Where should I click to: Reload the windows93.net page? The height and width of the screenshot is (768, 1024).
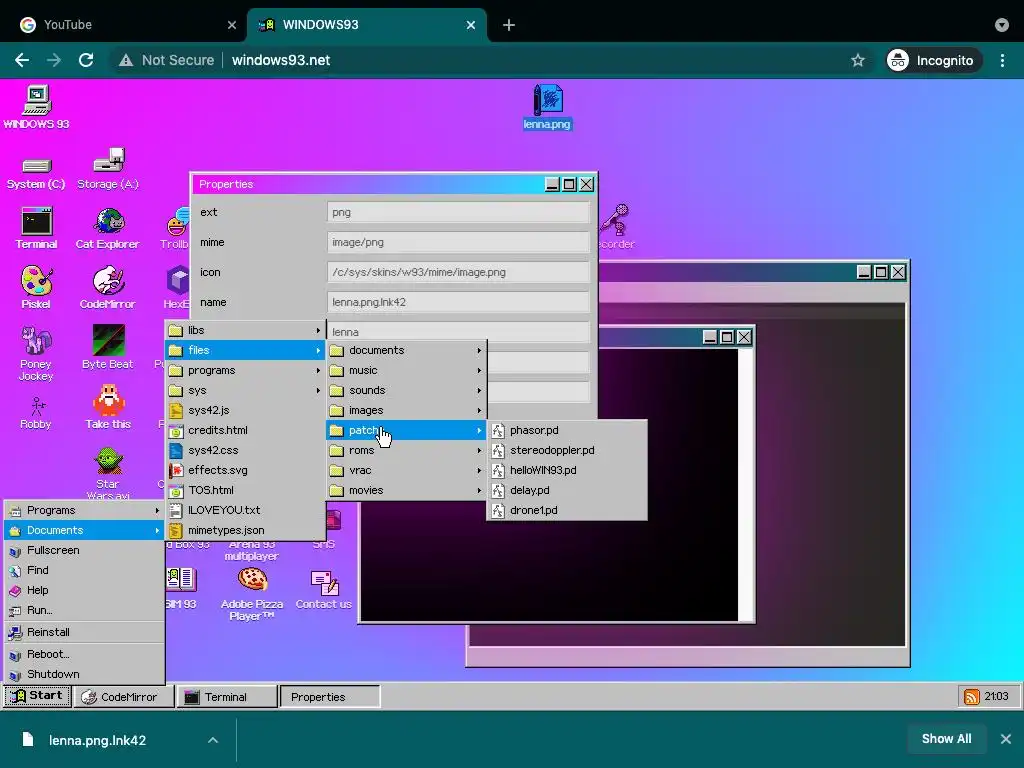pyautogui.click(x=86, y=60)
